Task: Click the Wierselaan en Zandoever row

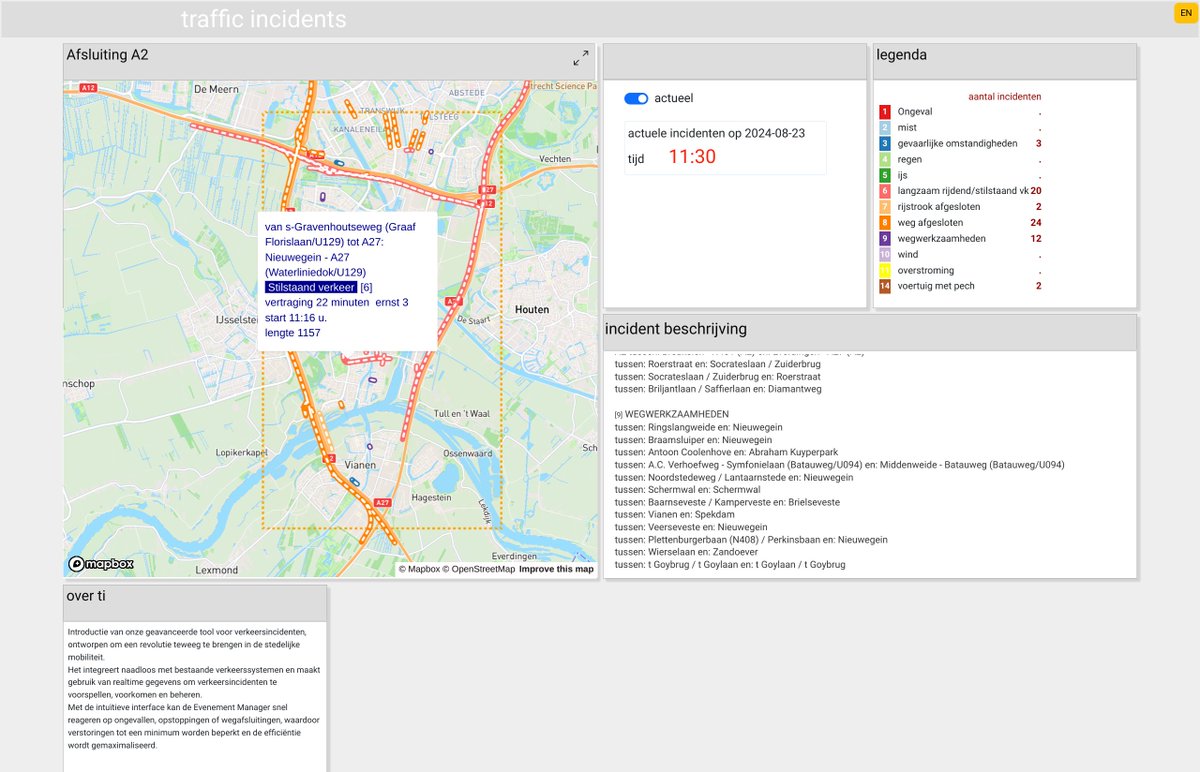Action: click(x=686, y=553)
